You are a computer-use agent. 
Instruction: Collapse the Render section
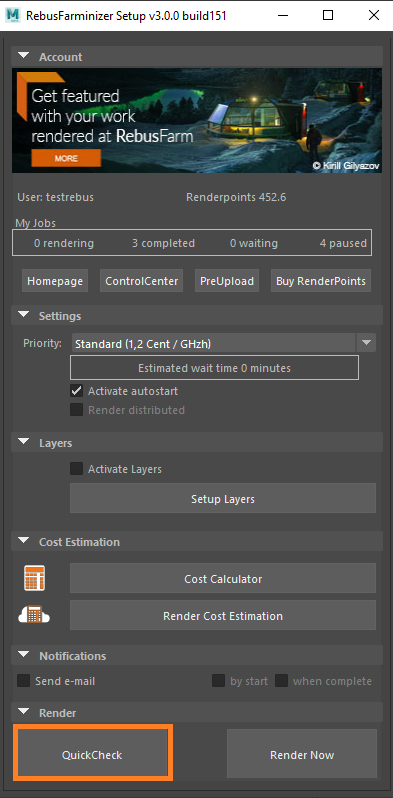pos(23,712)
